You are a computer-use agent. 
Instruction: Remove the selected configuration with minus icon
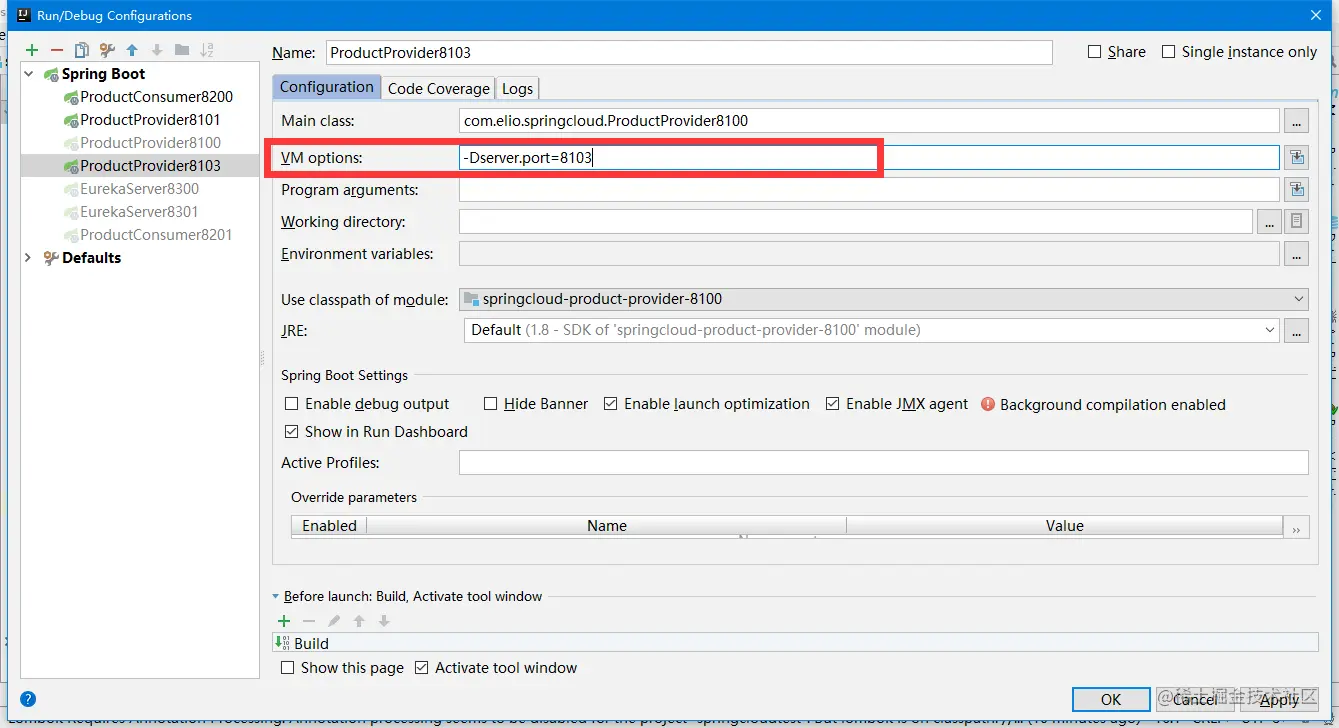[57, 50]
